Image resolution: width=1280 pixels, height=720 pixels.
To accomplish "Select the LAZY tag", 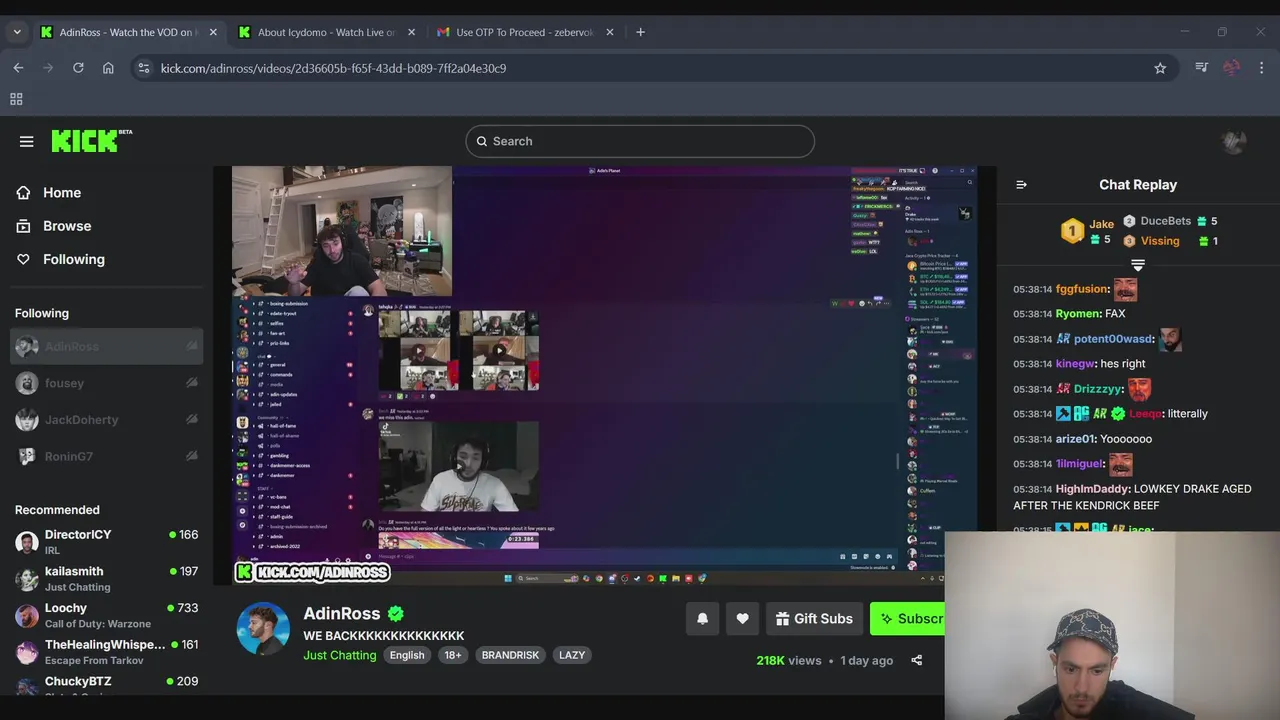I will click(x=572, y=655).
